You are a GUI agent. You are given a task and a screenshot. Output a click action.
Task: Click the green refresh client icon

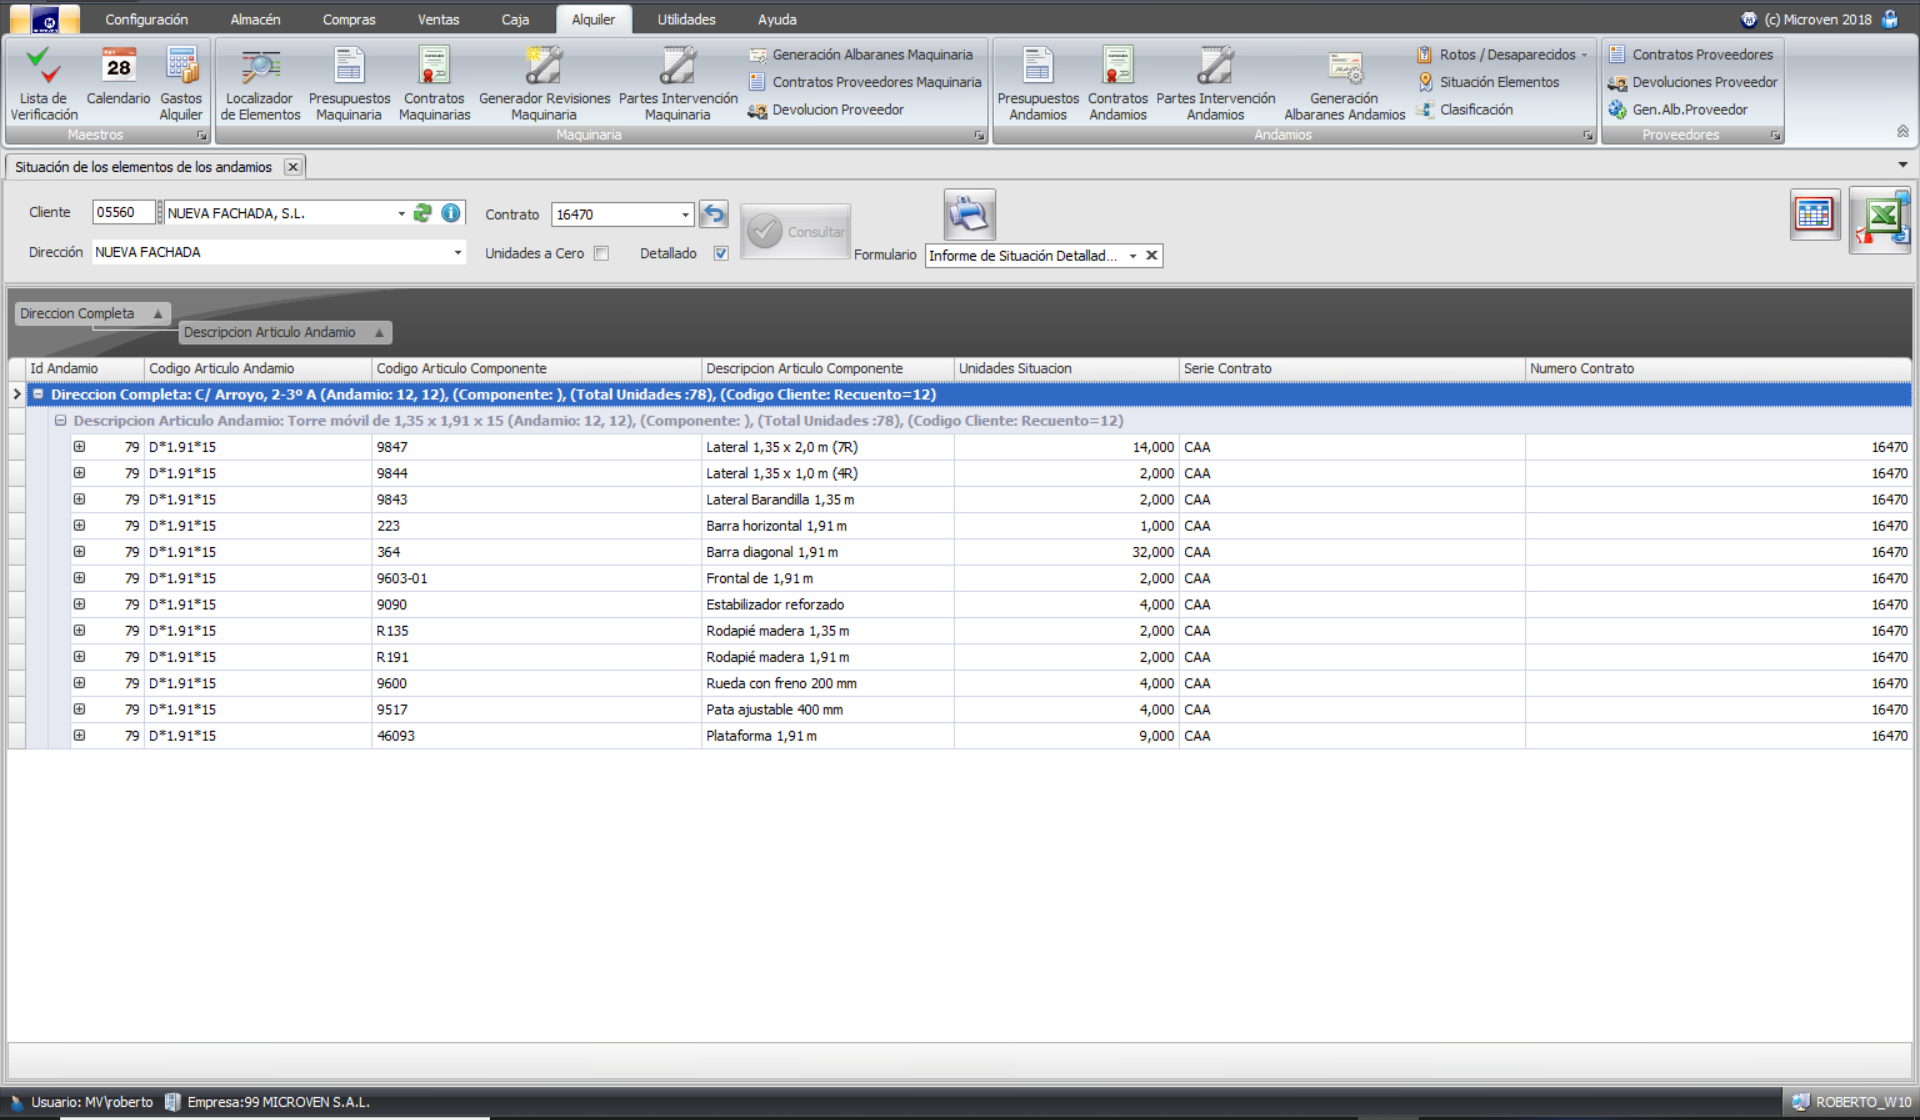pyautogui.click(x=423, y=213)
